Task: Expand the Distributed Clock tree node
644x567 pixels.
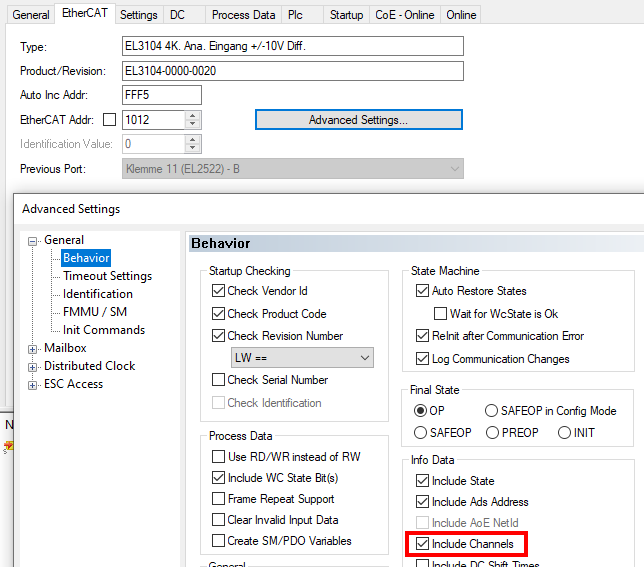Action: [32, 367]
